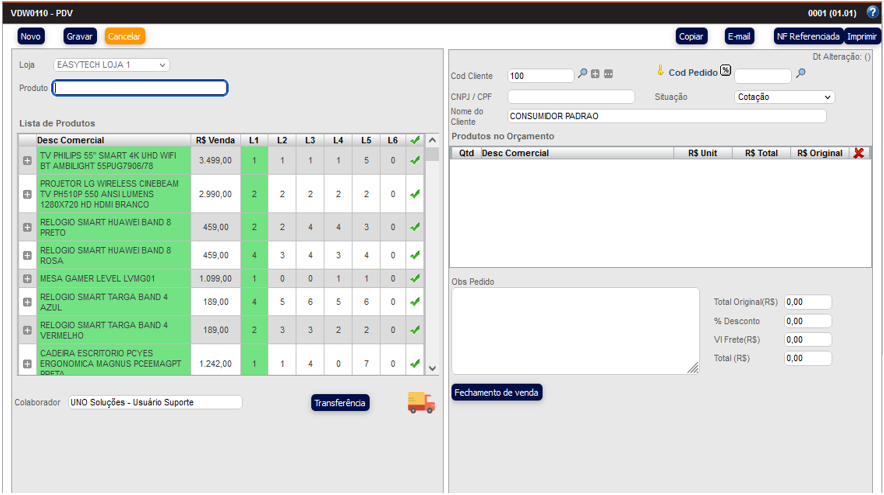This screenshot has height=495, width=884.
Task: Search customer with Cod Cliente magnifier
Action: (583, 74)
